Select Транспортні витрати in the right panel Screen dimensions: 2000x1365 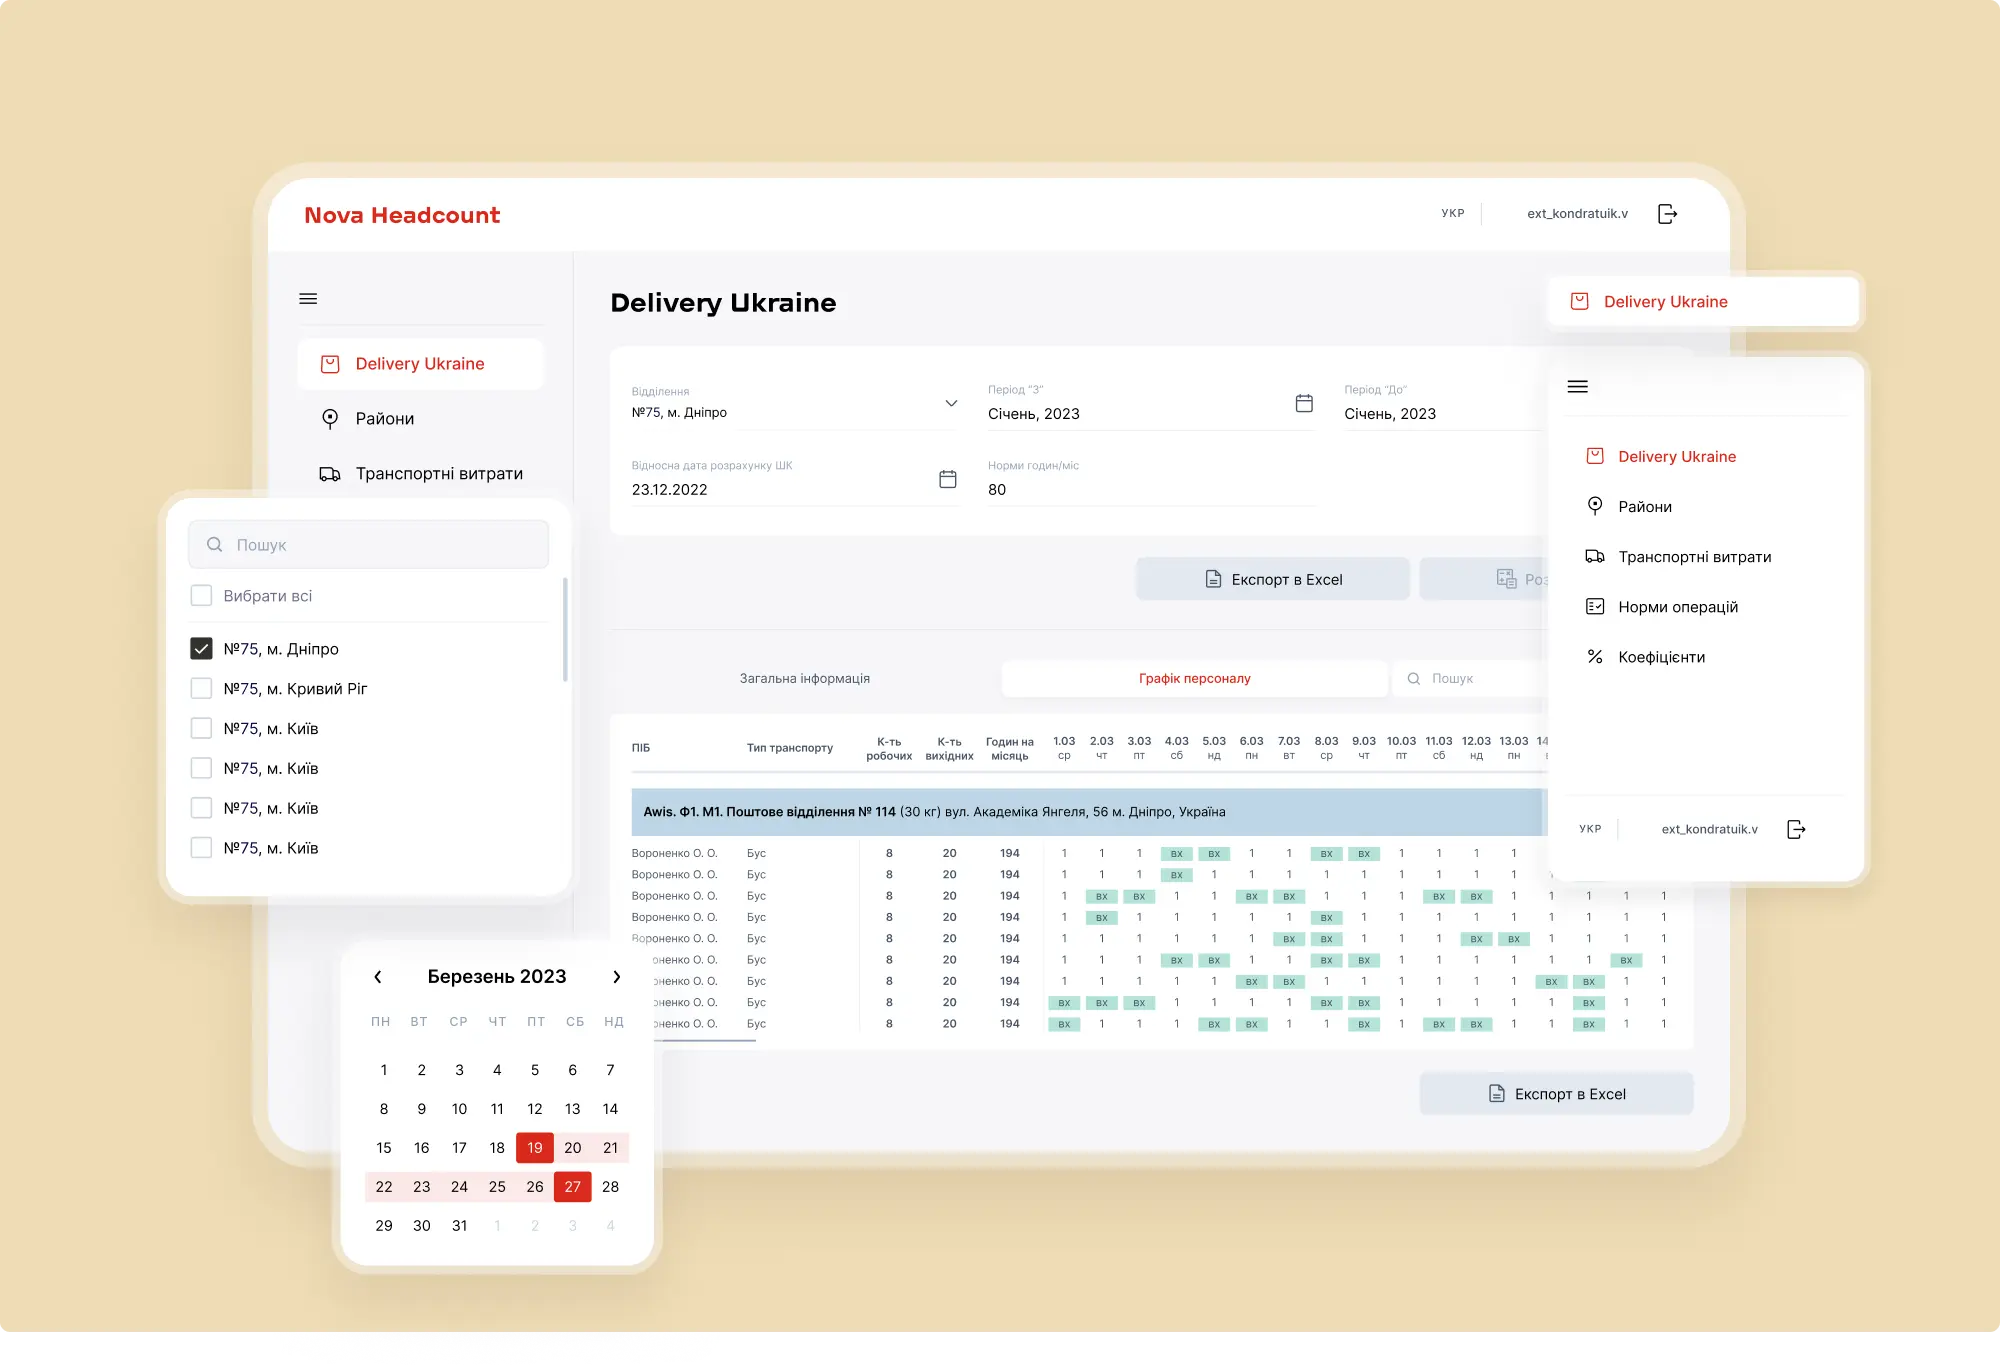pyautogui.click(x=1695, y=557)
